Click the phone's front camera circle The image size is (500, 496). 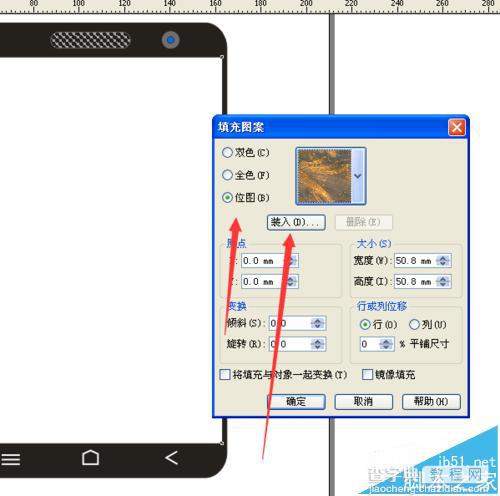170,40
